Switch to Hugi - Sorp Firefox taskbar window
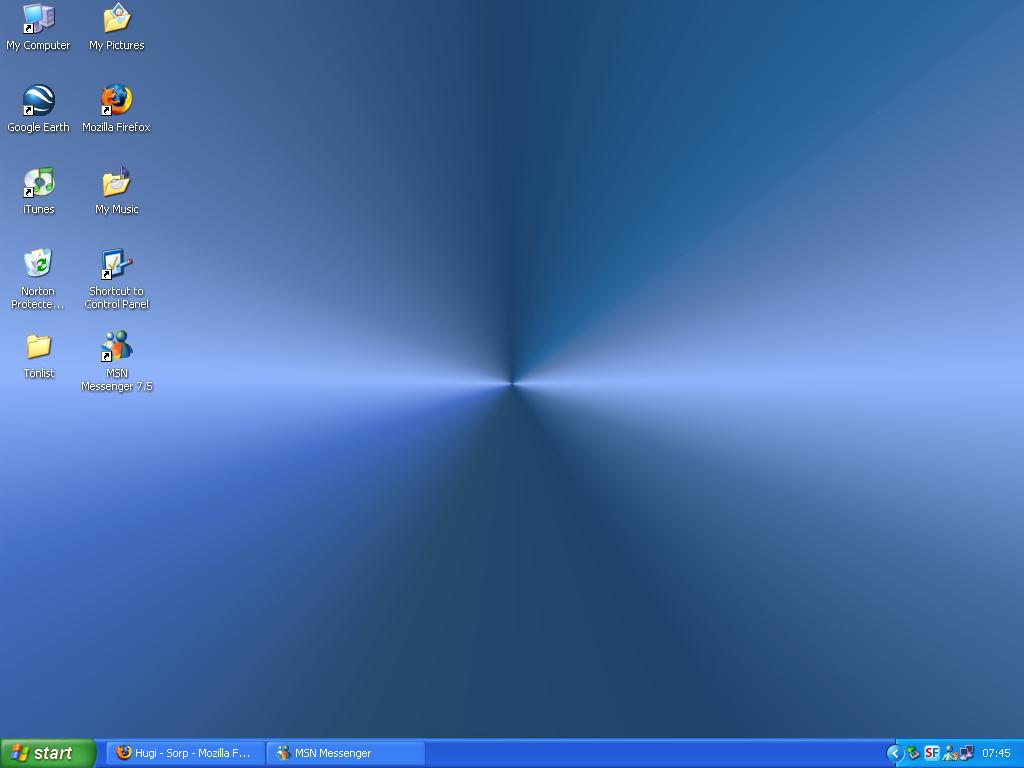The image size is (1024, 768). point(185,753)
